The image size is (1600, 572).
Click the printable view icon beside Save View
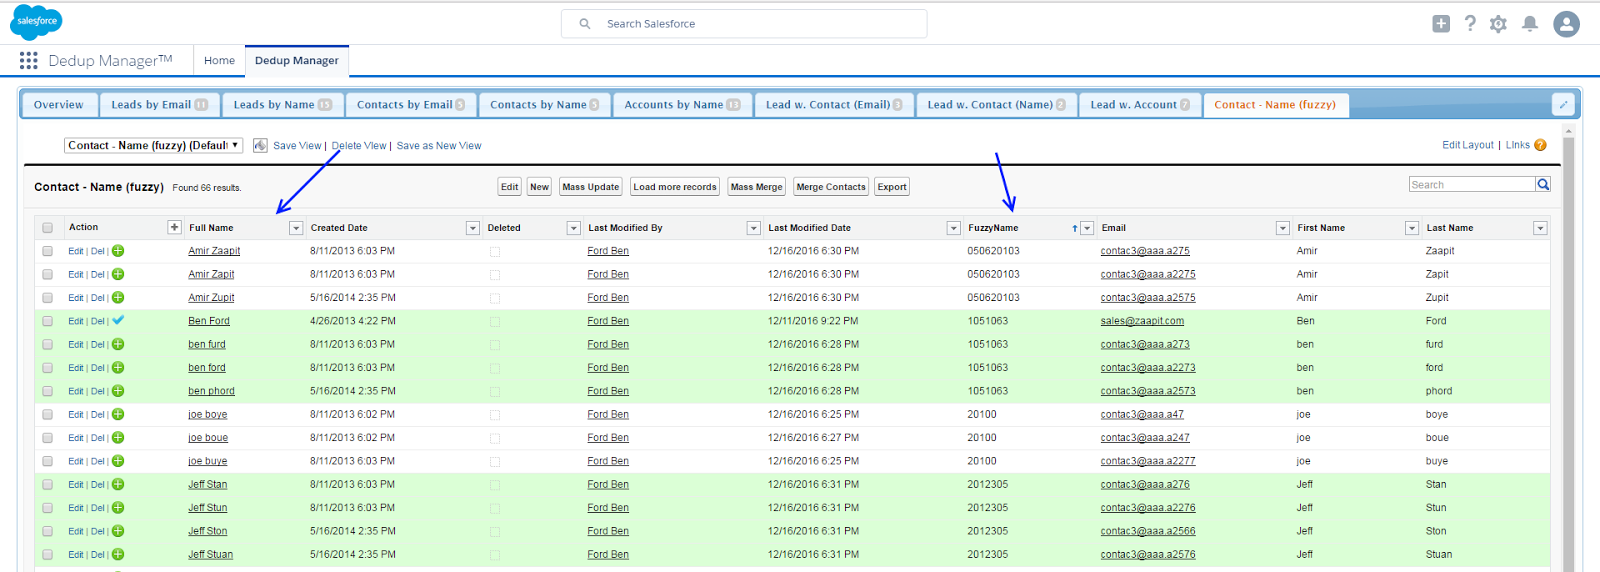pos(260,145)
